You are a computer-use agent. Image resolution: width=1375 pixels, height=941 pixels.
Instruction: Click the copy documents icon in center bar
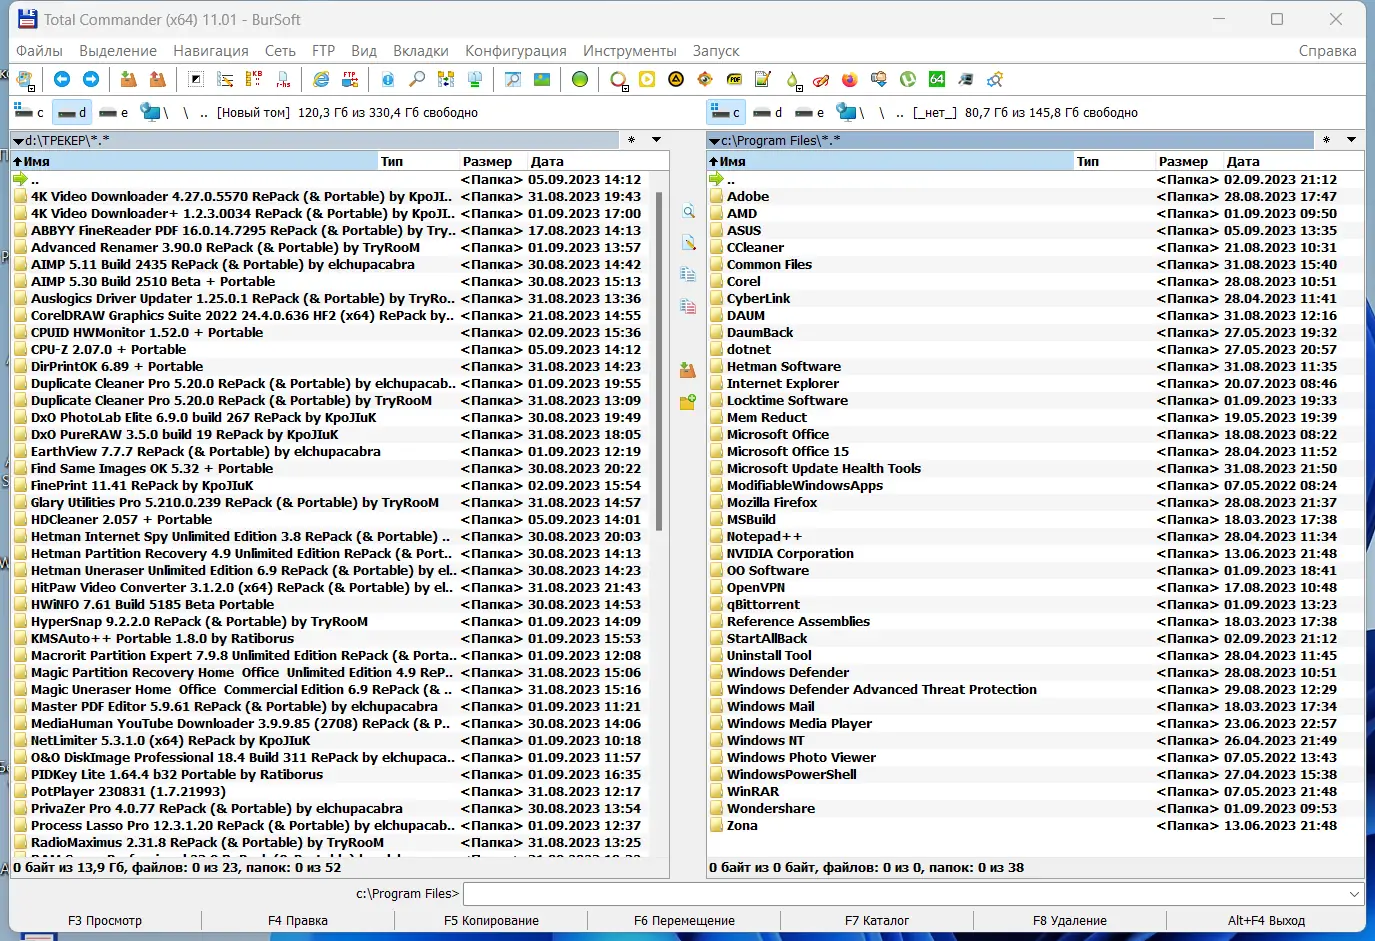pos(687,274)
